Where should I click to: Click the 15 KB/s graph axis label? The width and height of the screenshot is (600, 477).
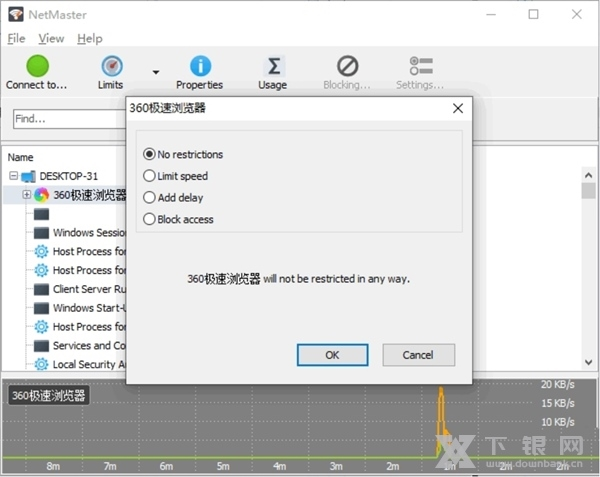558,403
